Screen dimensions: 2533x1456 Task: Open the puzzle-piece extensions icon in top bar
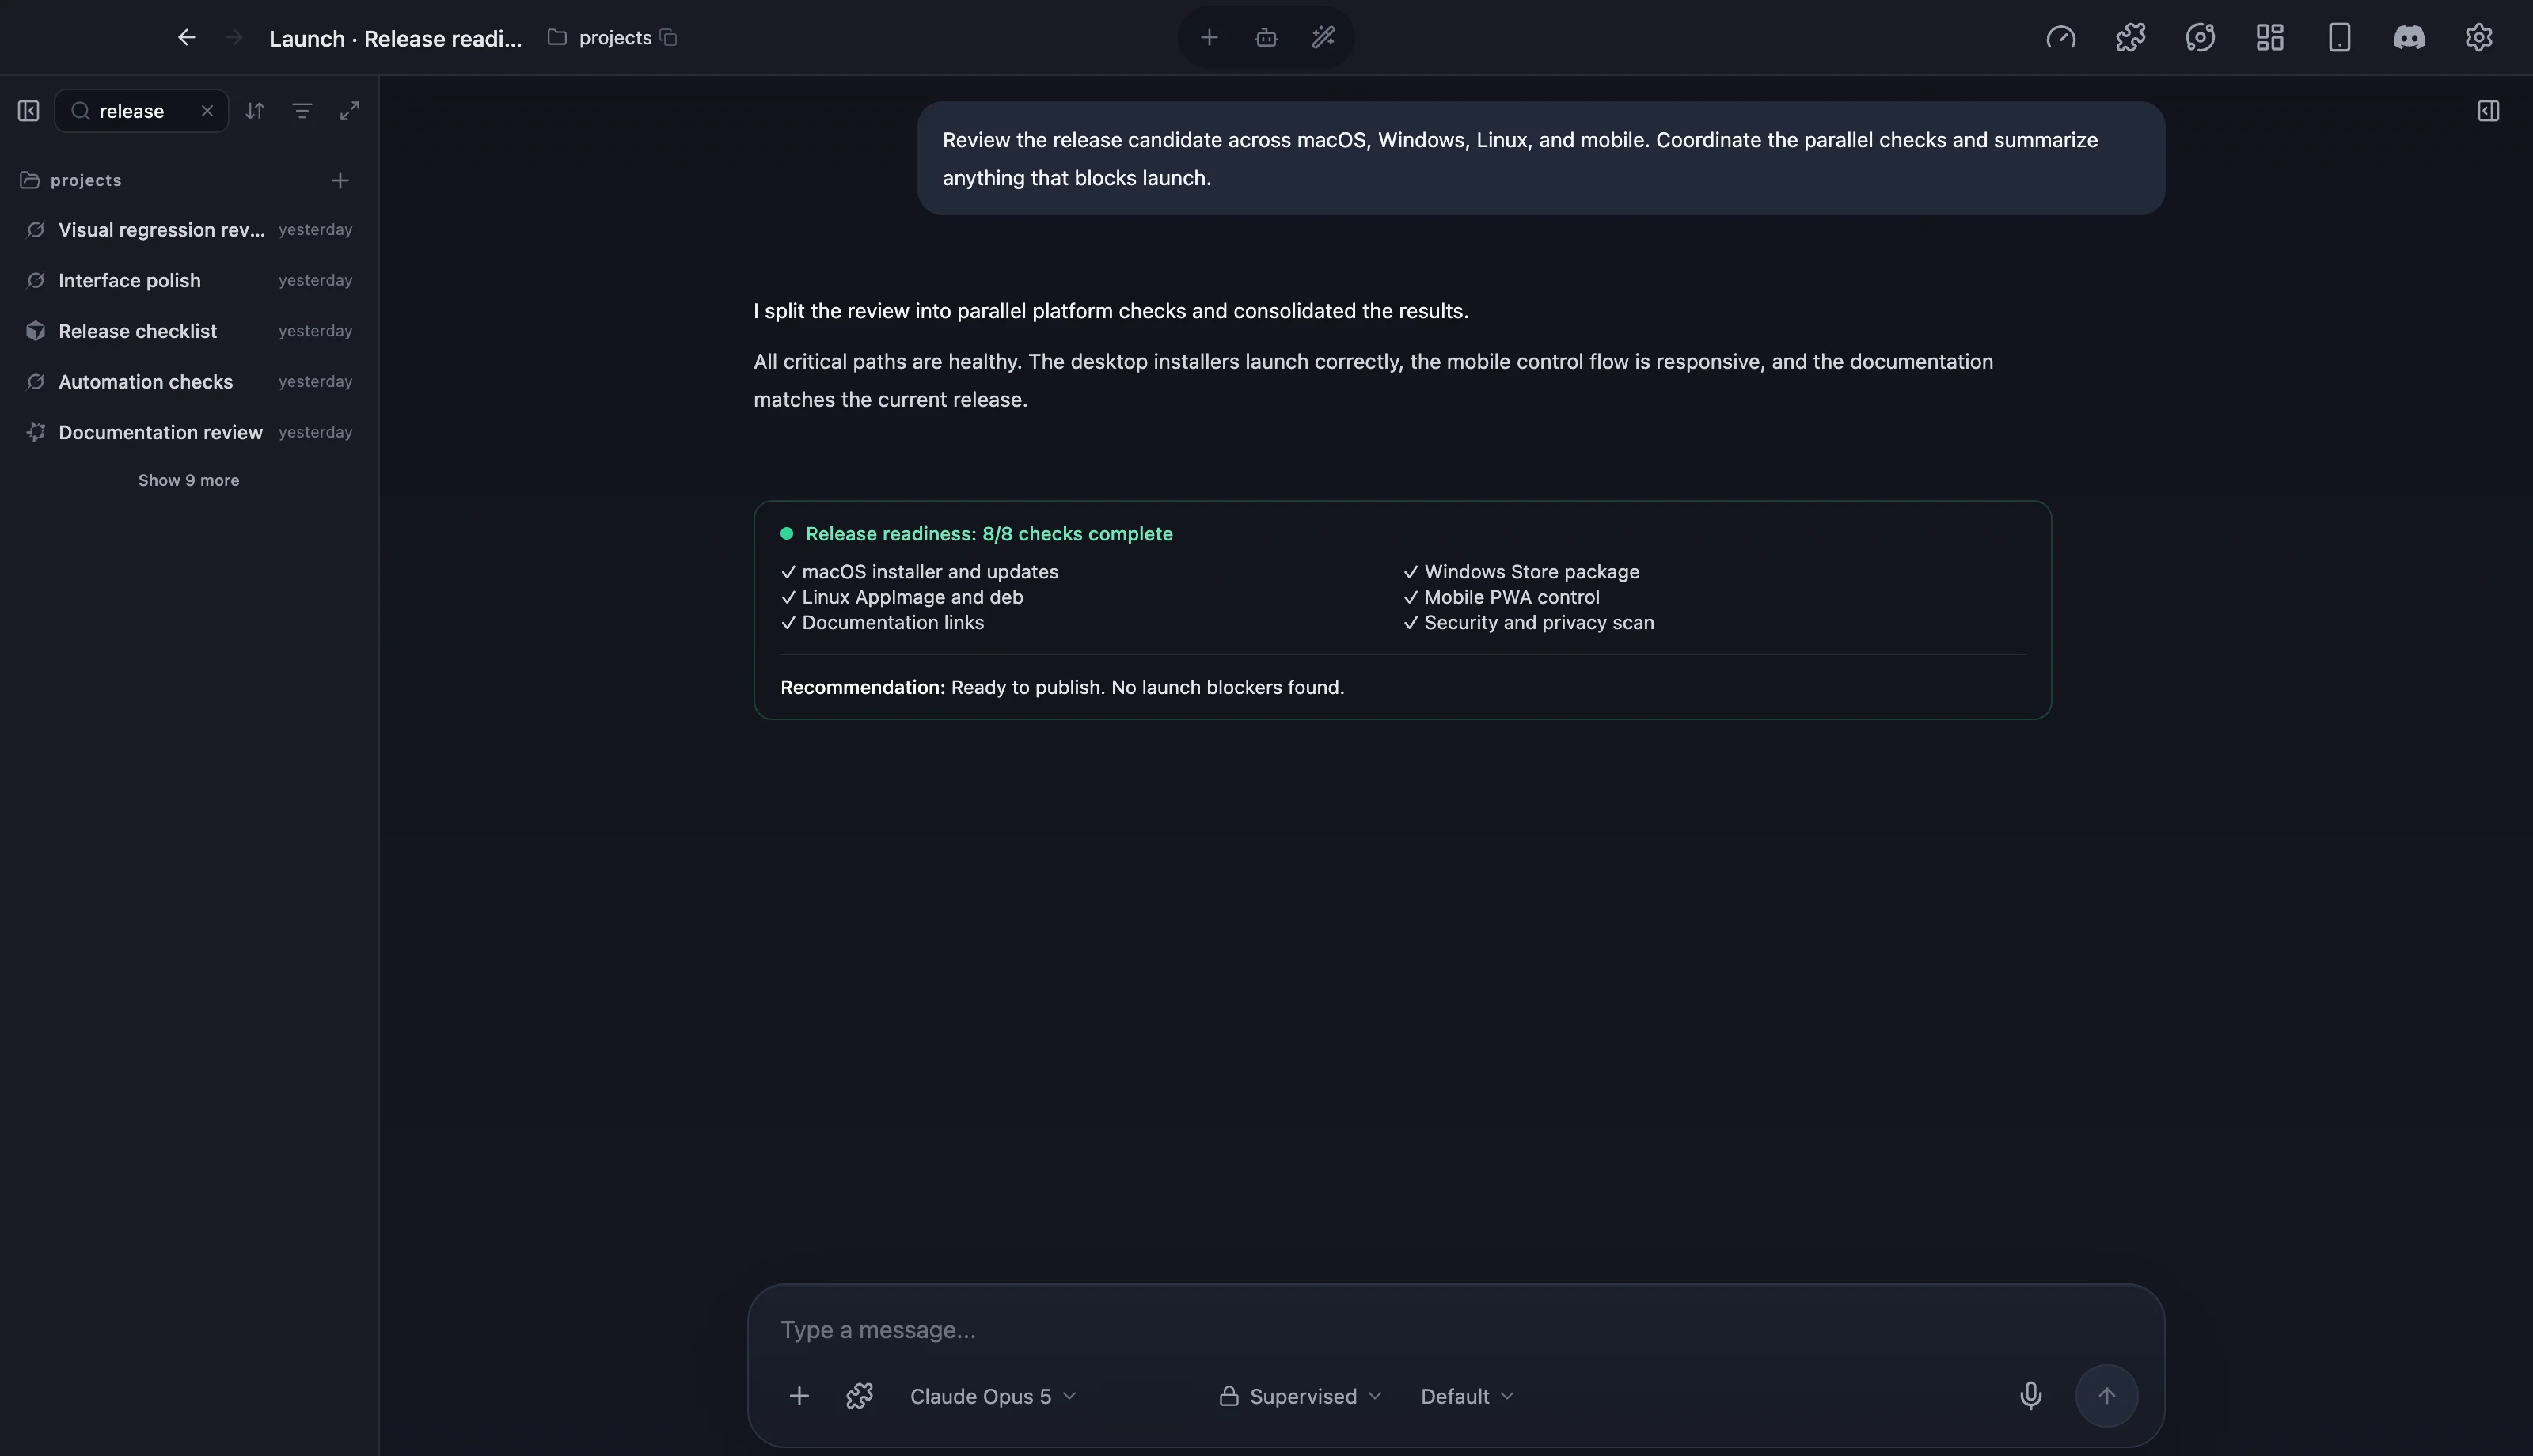pyautogui.click(x=2130, y=38)
